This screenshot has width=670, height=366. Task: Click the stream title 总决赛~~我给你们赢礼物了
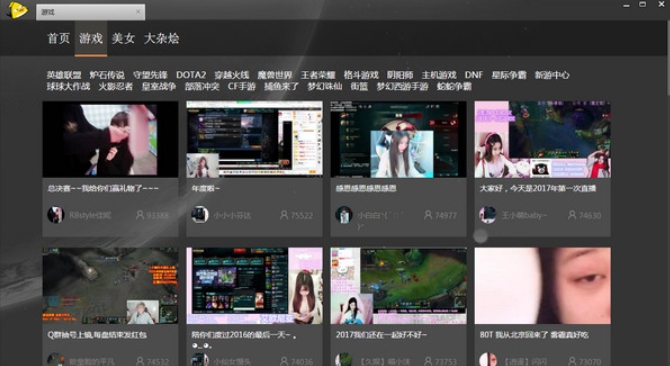click(x=103, y=188)
